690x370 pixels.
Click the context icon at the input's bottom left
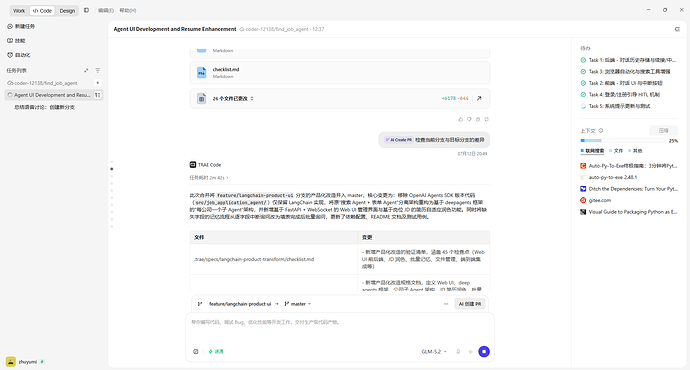tap(196, 352)
